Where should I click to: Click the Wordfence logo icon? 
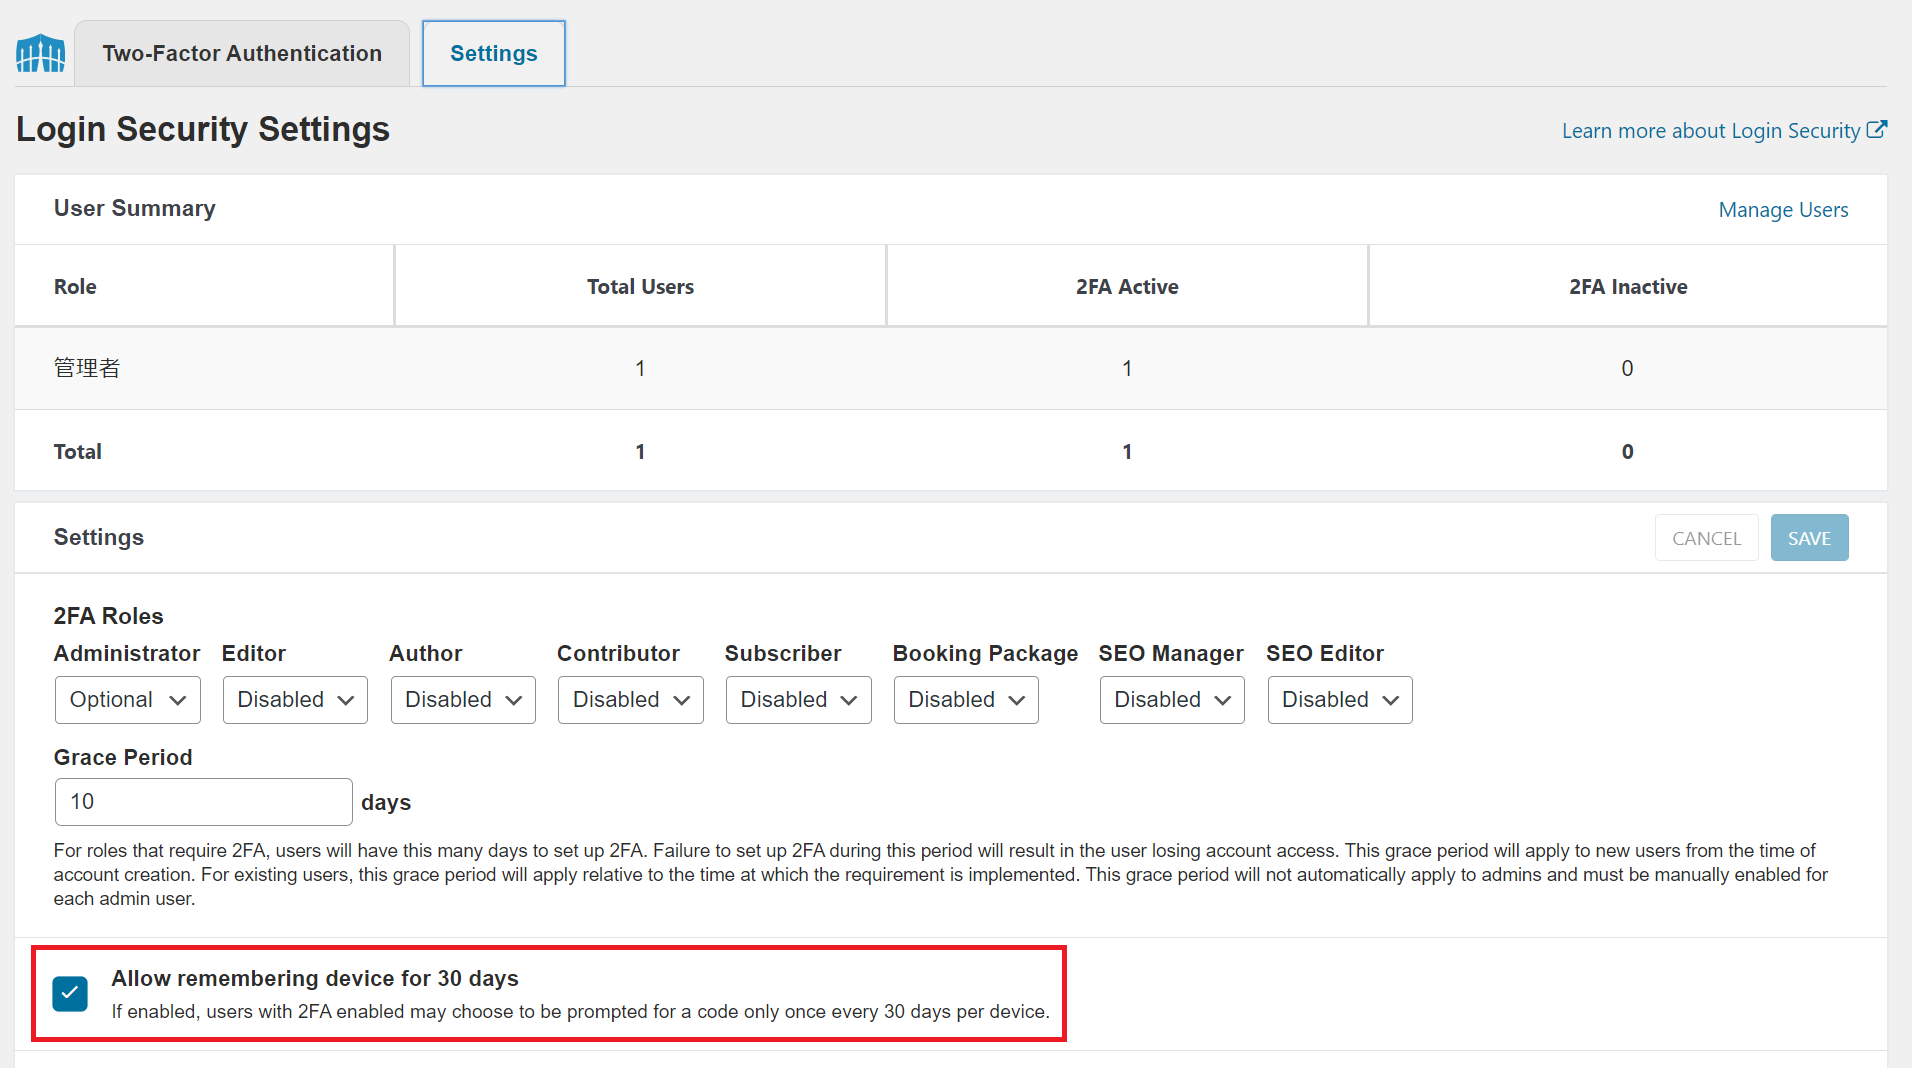click(40, 54)
